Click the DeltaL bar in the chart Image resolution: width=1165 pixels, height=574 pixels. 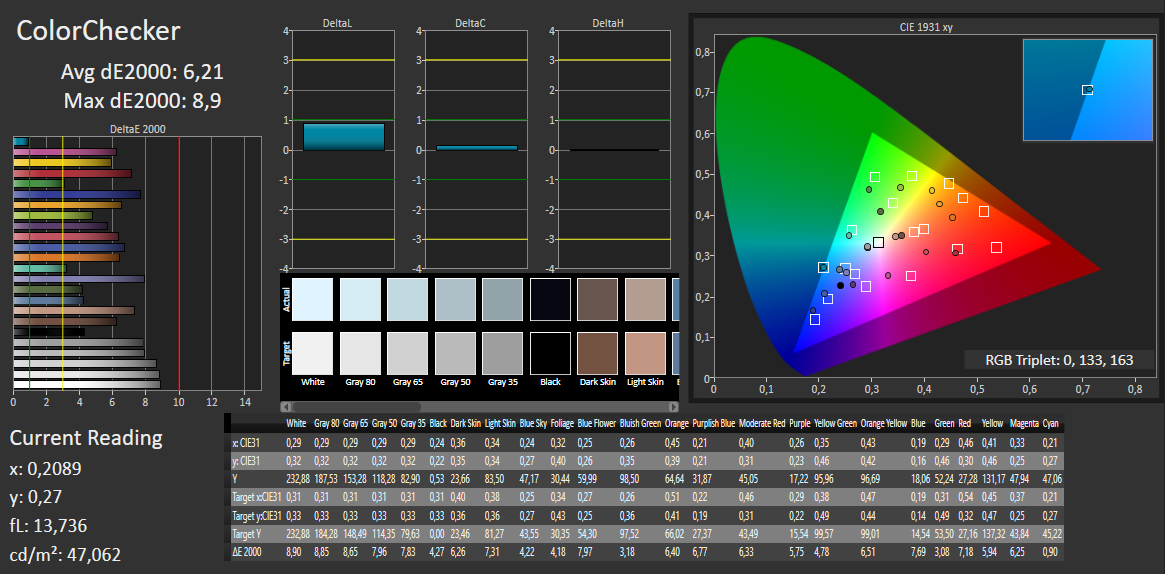[x=343, y=137]
